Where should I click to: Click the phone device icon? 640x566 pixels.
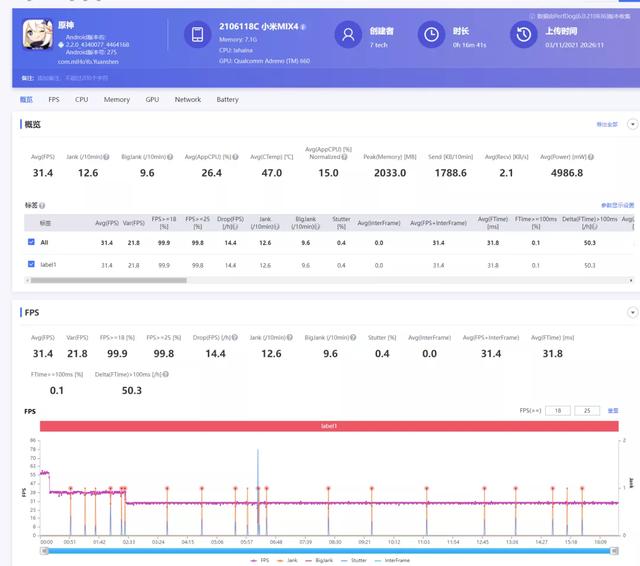[195, 35]
